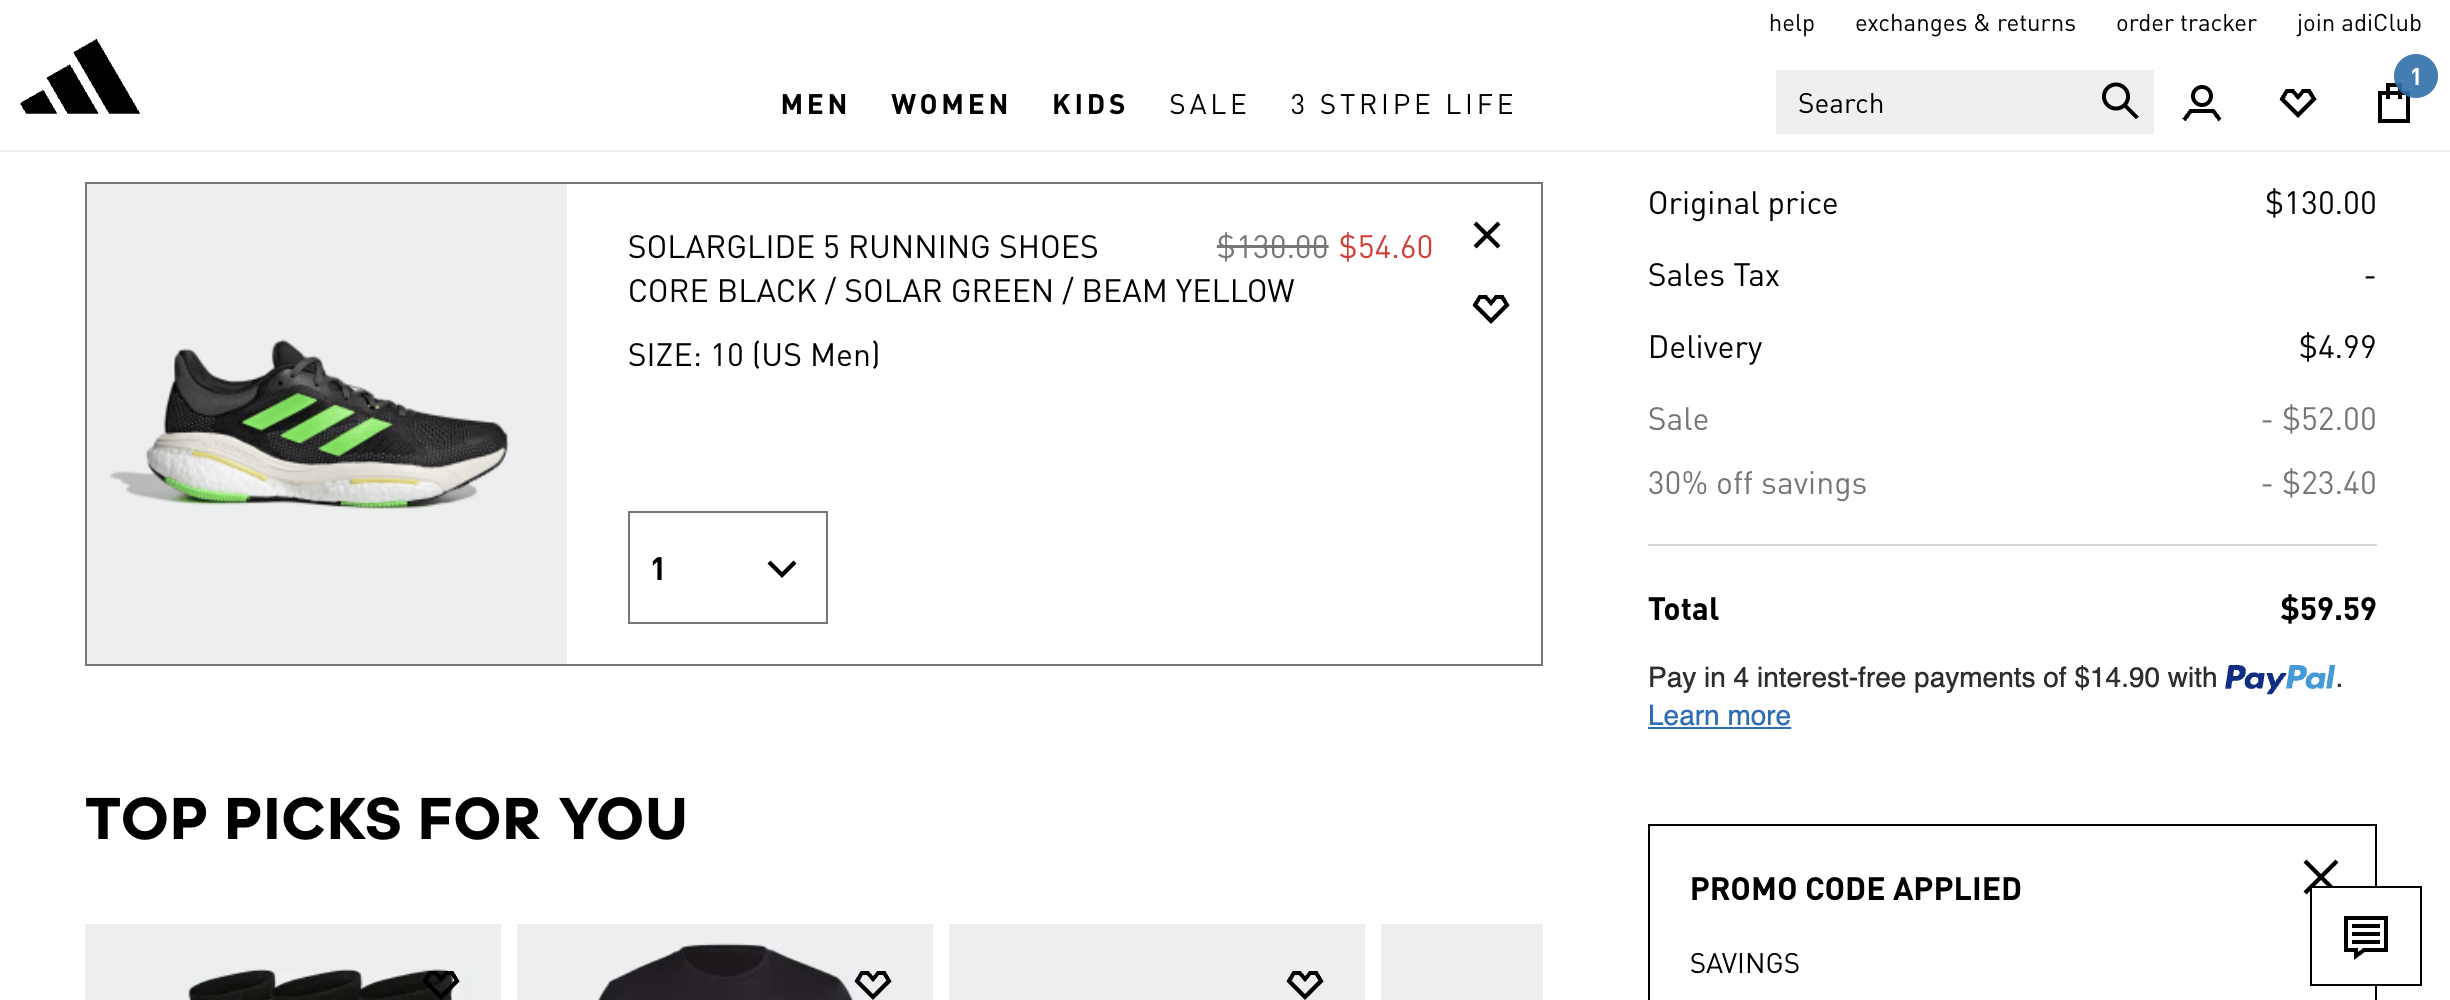Open the shopping bag icon

[x=2394, y=101]
